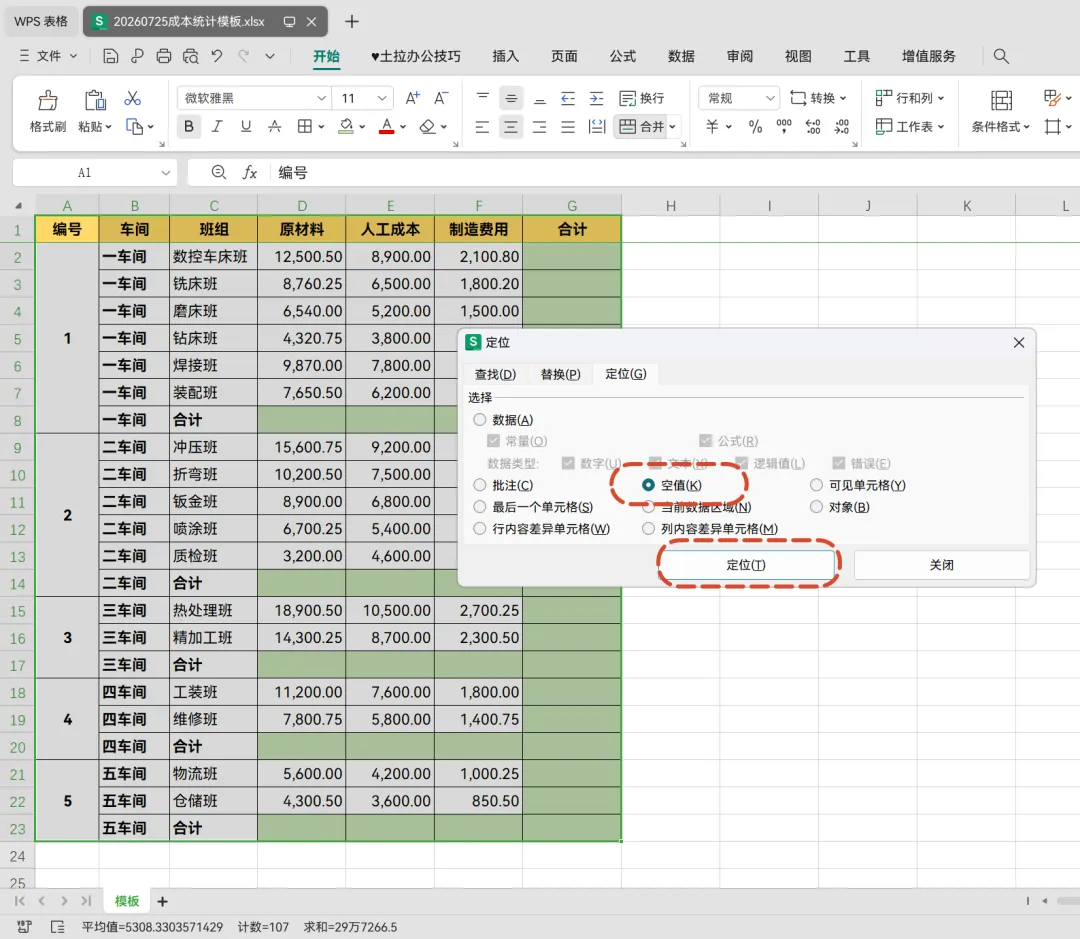Click the fill color bucket icon
Viewport: 1080px width, 939px height.
pos(346,127)
